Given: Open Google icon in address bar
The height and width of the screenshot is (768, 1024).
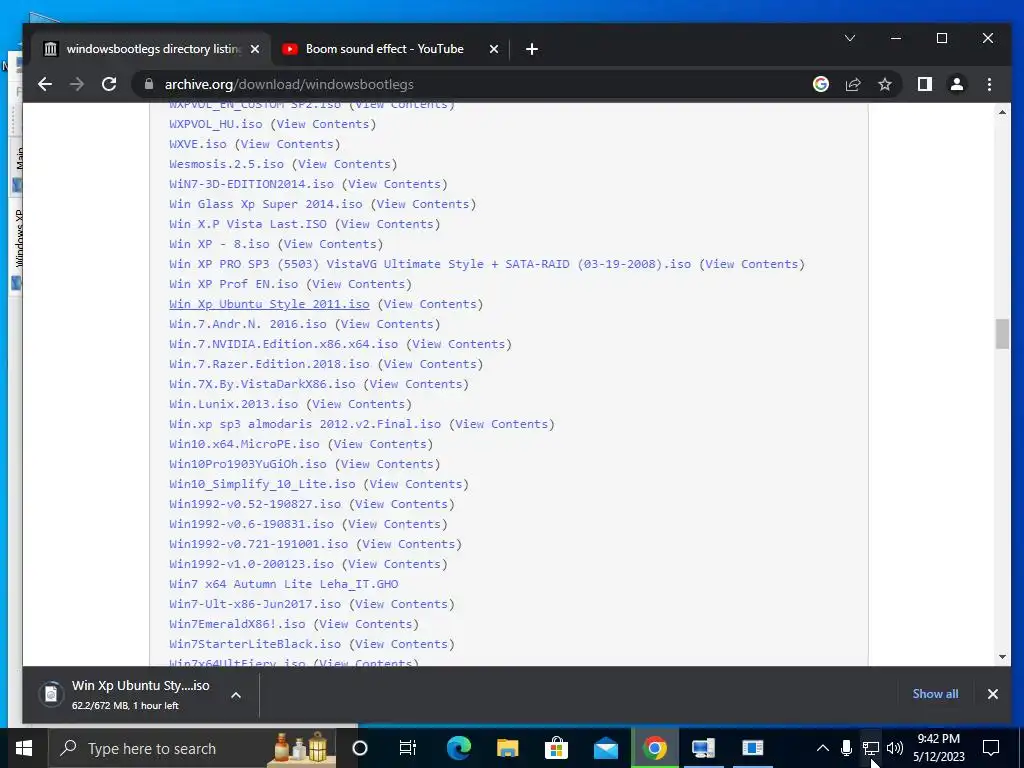Looking at the screenshot, I should 821,84.
